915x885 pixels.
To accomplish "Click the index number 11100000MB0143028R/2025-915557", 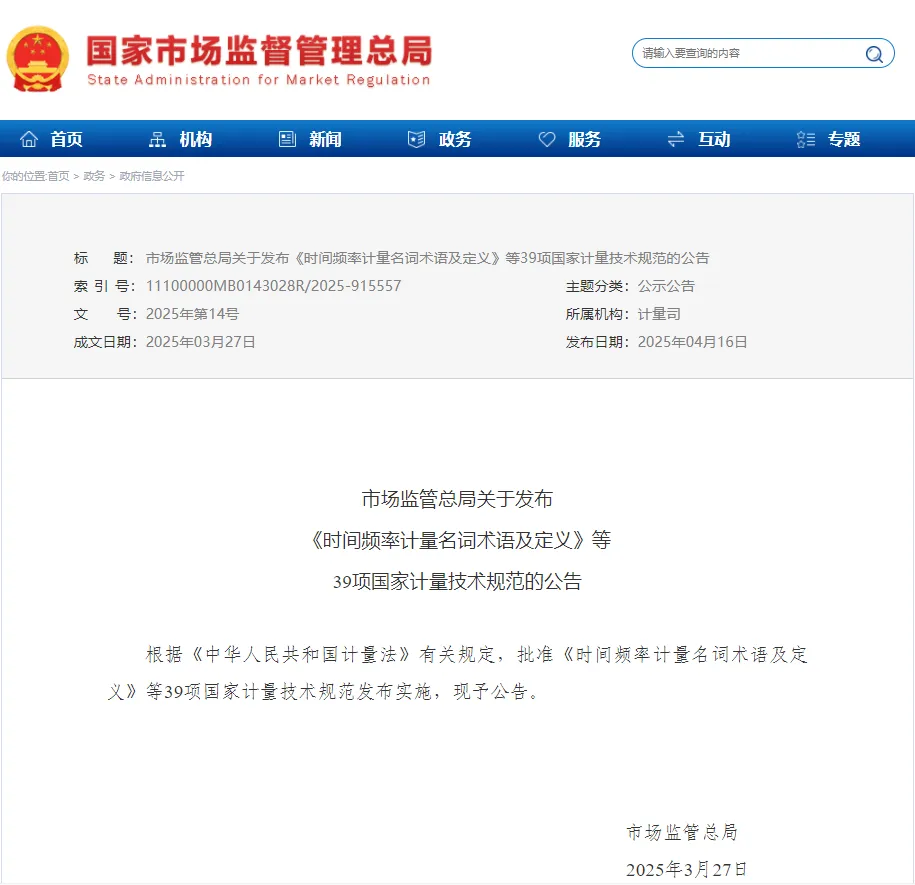I will coord(273,286).
